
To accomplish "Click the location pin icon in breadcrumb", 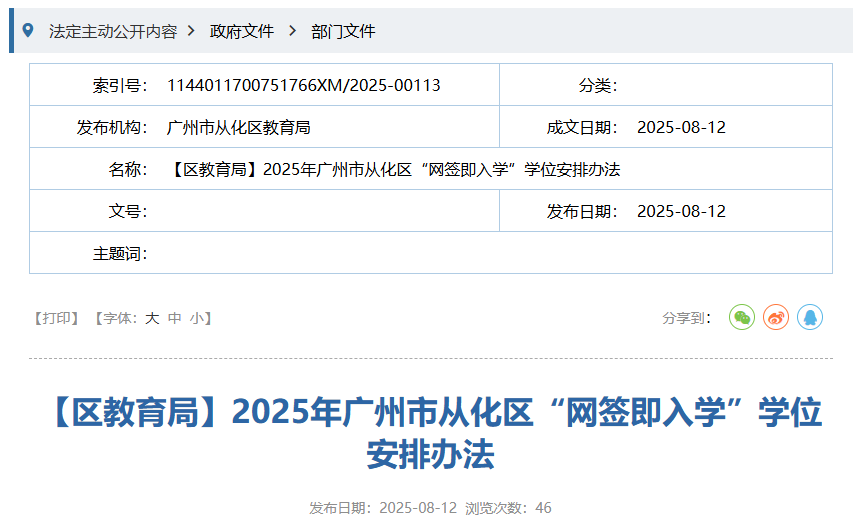I will [28, 31].
